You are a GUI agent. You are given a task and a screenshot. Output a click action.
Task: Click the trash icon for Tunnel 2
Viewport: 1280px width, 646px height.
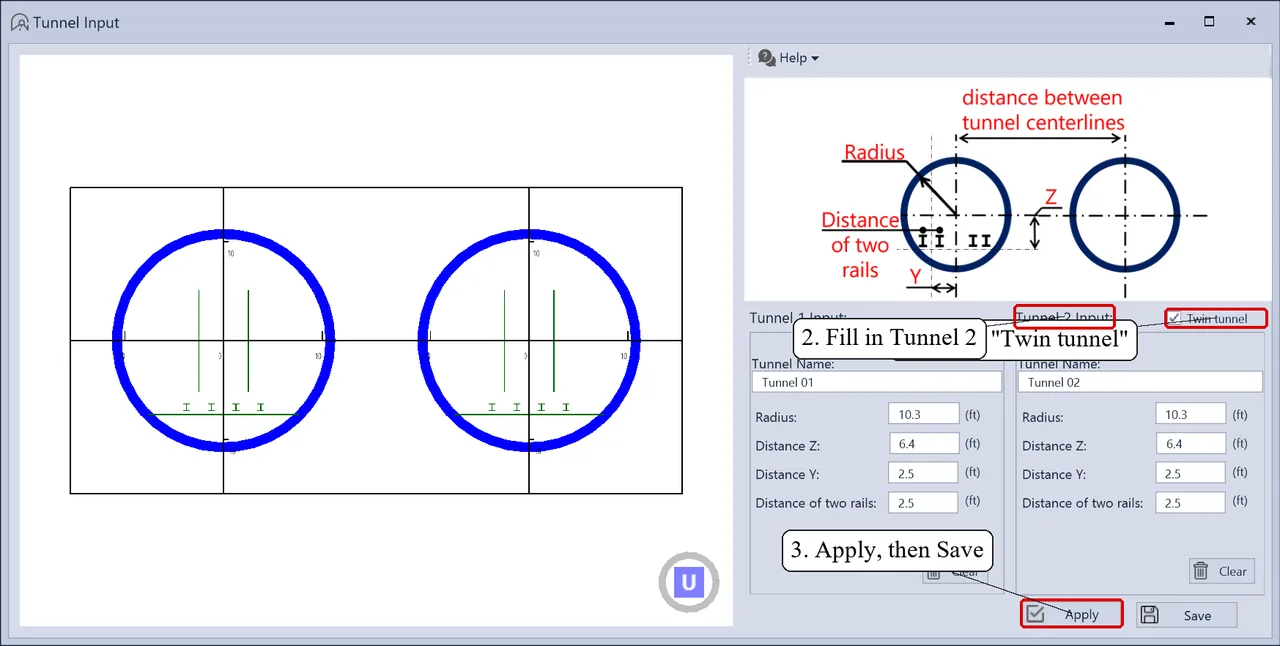click(1203, 571)
